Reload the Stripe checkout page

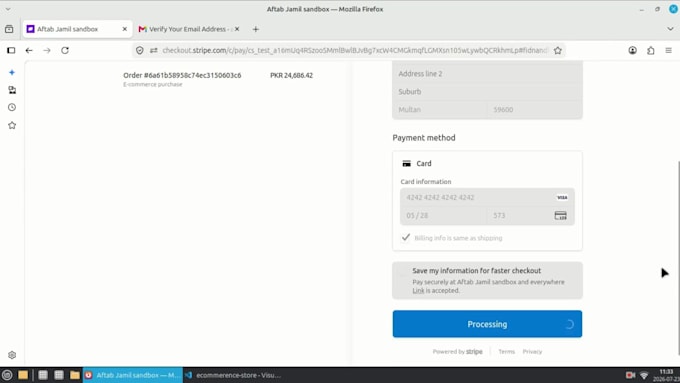65,50
